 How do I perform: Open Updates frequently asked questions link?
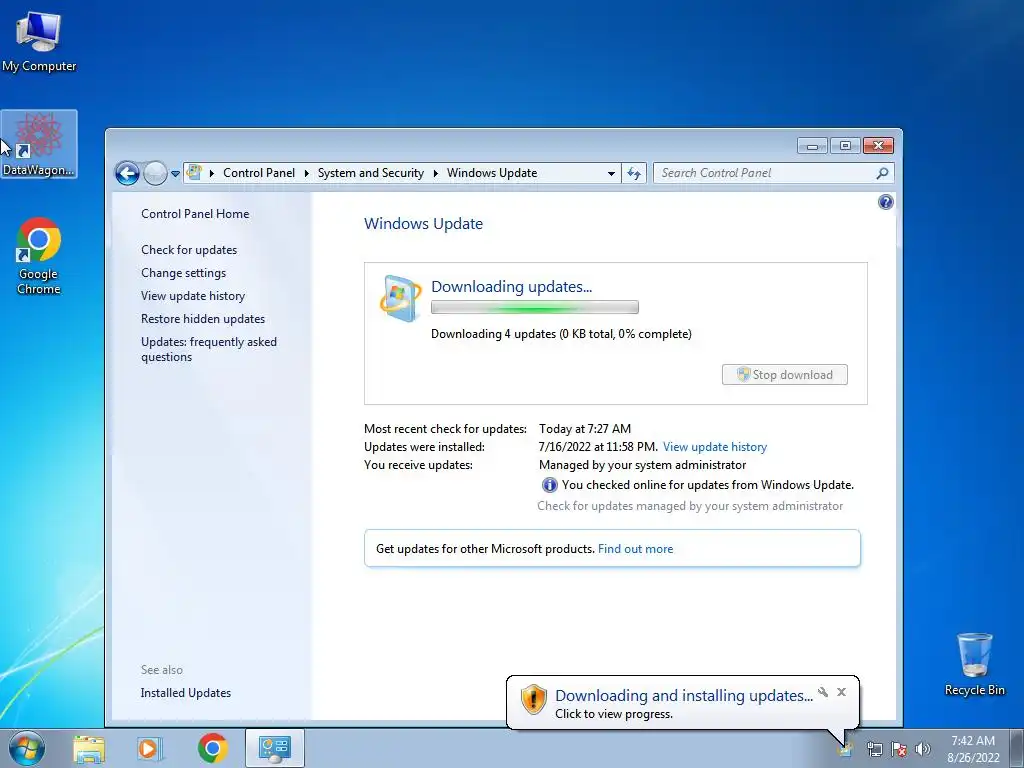[x=209, y=349]
